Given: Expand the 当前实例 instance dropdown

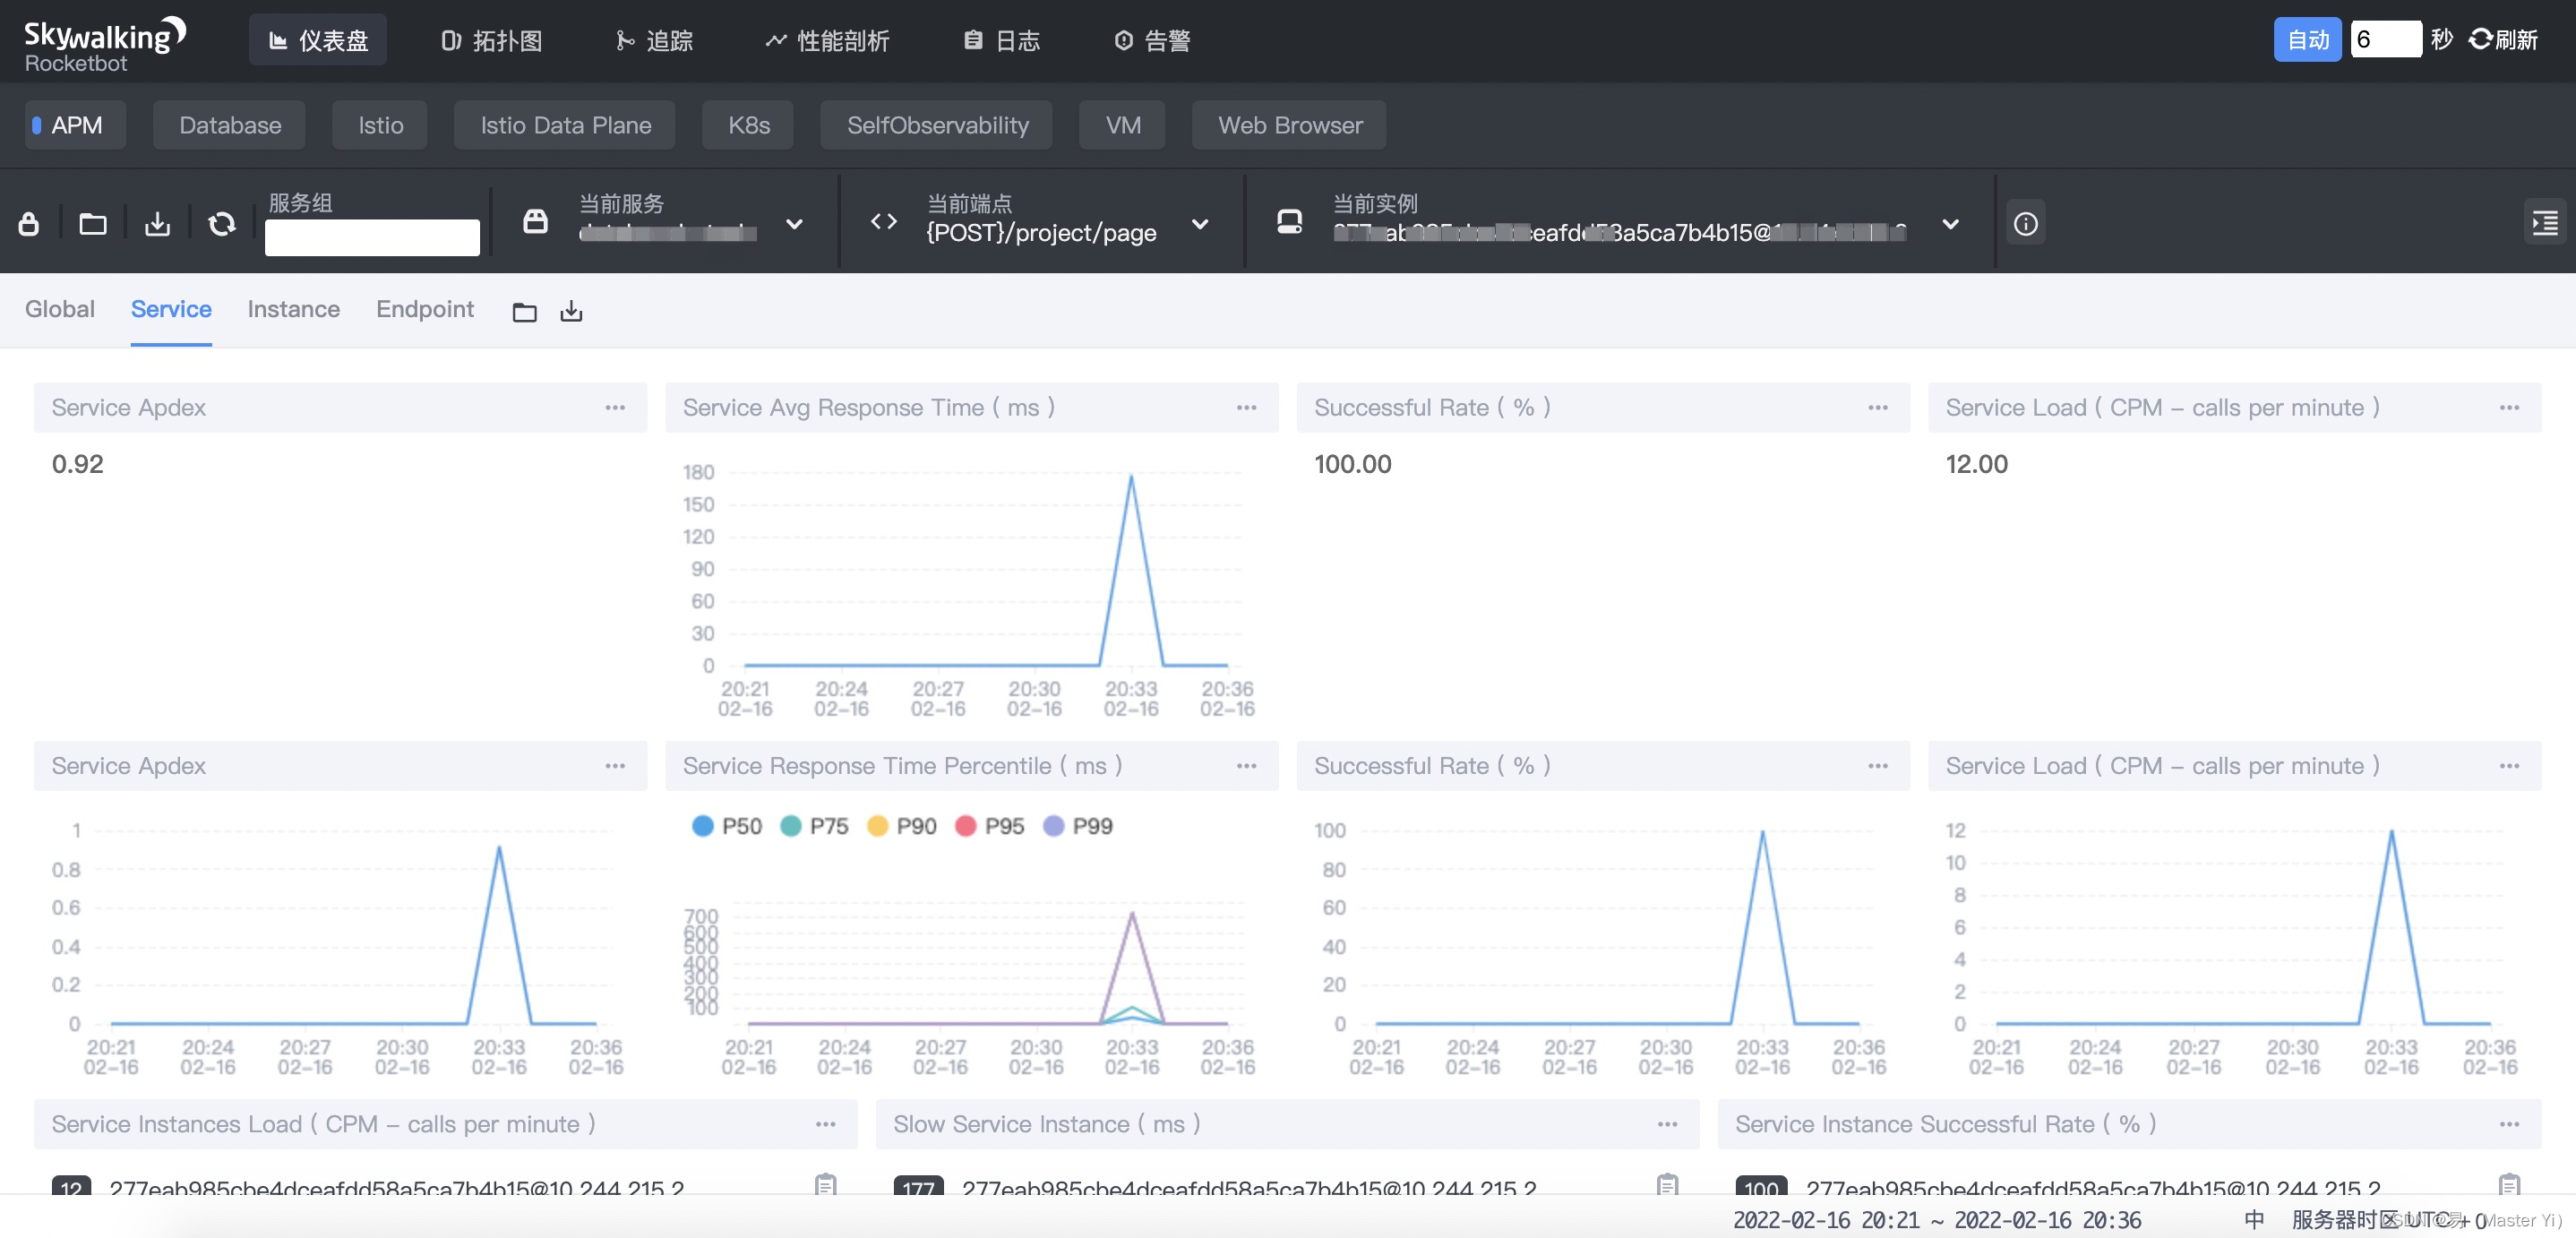Looking at the screenshot, I should point(1950,224).
